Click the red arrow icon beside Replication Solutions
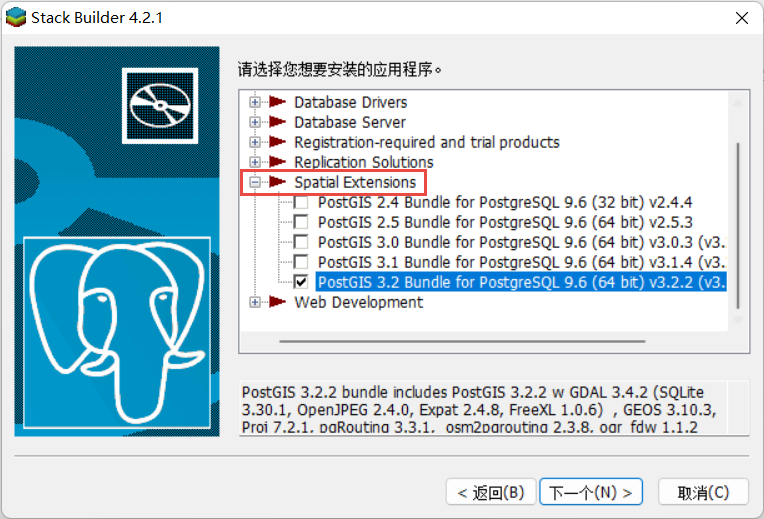This screenshot has width=764, height=519. (x=277, y=162)
